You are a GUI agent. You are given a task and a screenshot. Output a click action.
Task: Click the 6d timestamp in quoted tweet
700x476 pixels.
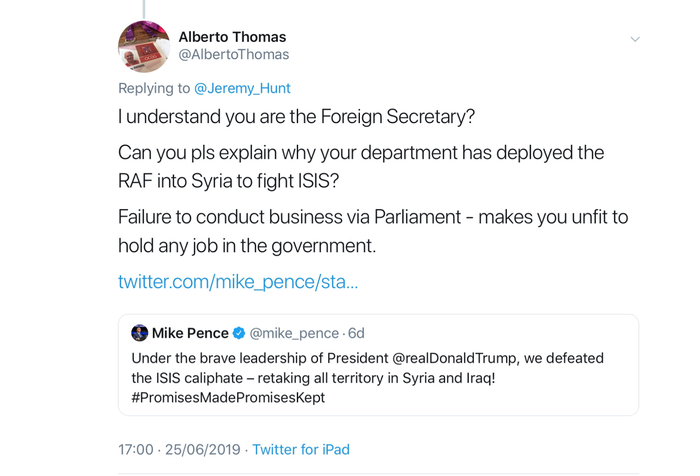(x=356, y=333)
